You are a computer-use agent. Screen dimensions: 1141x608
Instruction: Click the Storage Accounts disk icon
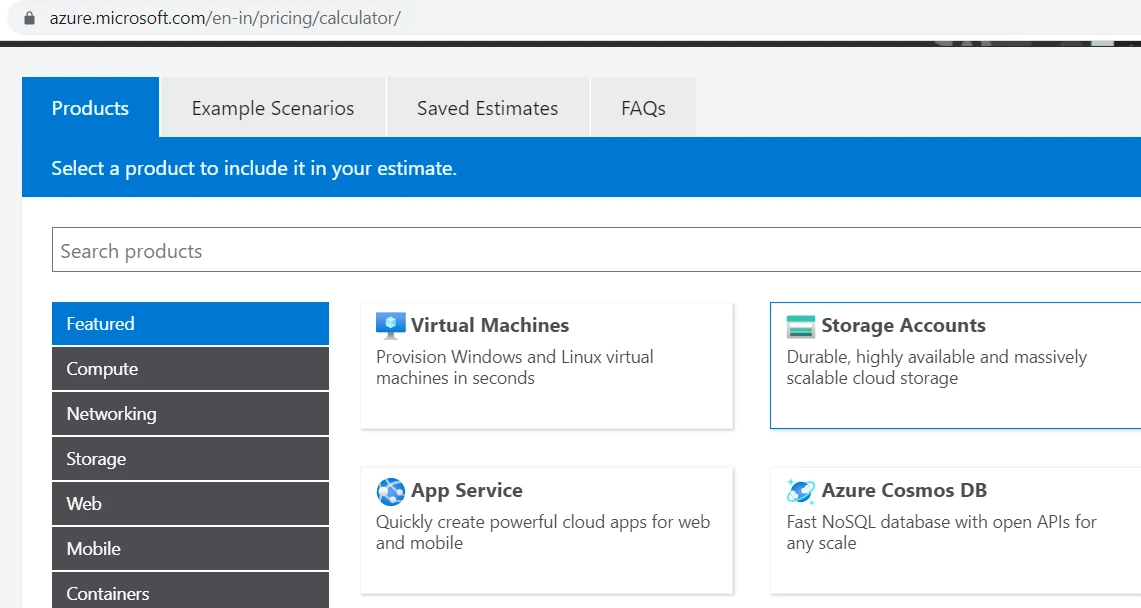799,324
